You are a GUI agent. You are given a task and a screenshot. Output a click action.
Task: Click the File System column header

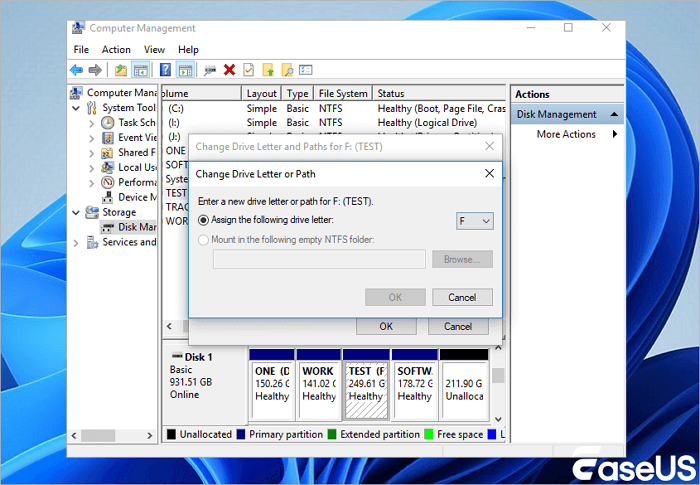343,93
